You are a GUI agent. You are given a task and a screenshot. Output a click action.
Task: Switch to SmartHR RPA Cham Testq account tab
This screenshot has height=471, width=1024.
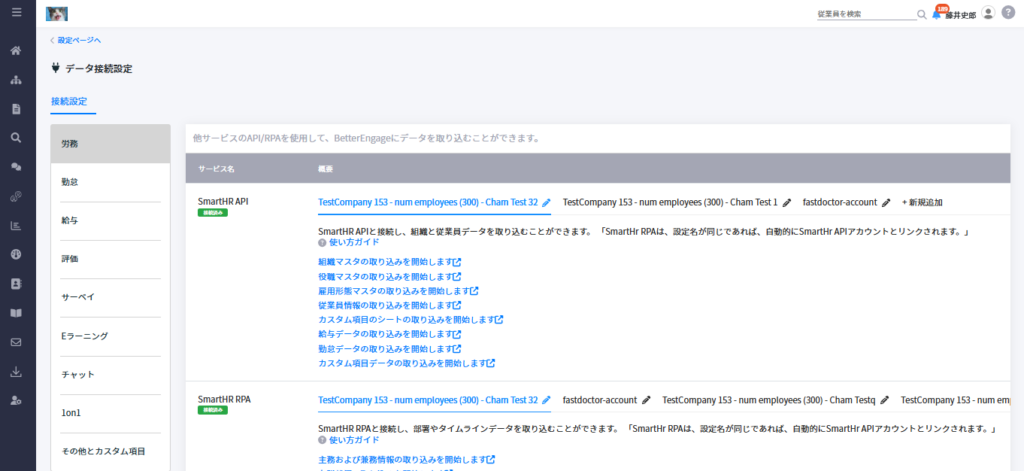769,400
